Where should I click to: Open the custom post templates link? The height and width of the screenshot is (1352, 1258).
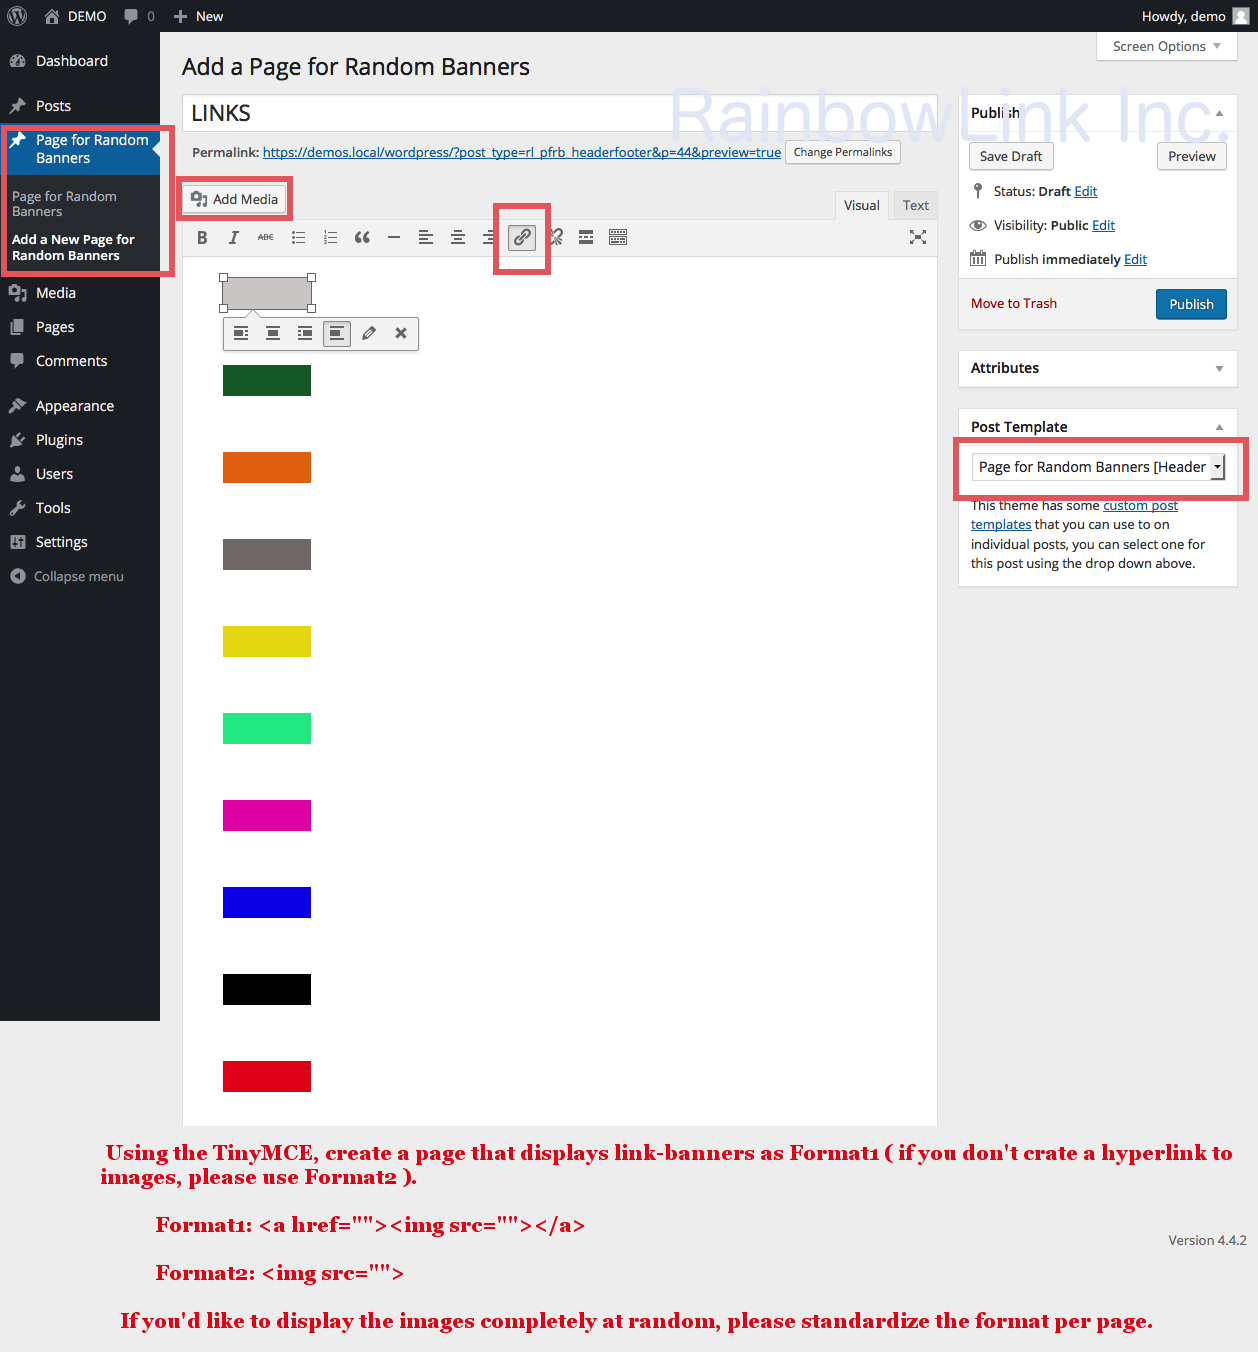(x=1074, y=515)
